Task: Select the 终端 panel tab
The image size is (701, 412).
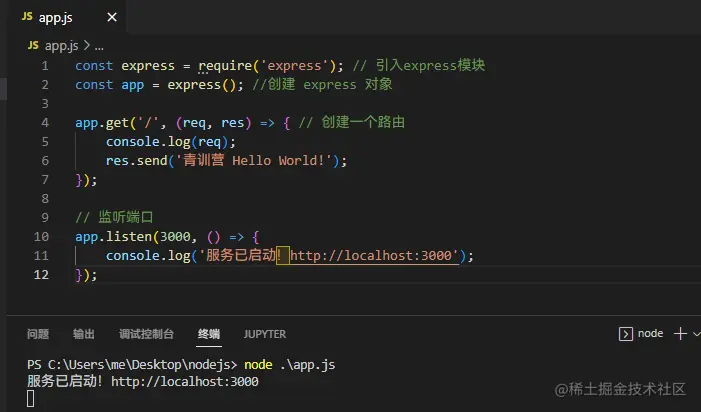Action: [209, 334]
